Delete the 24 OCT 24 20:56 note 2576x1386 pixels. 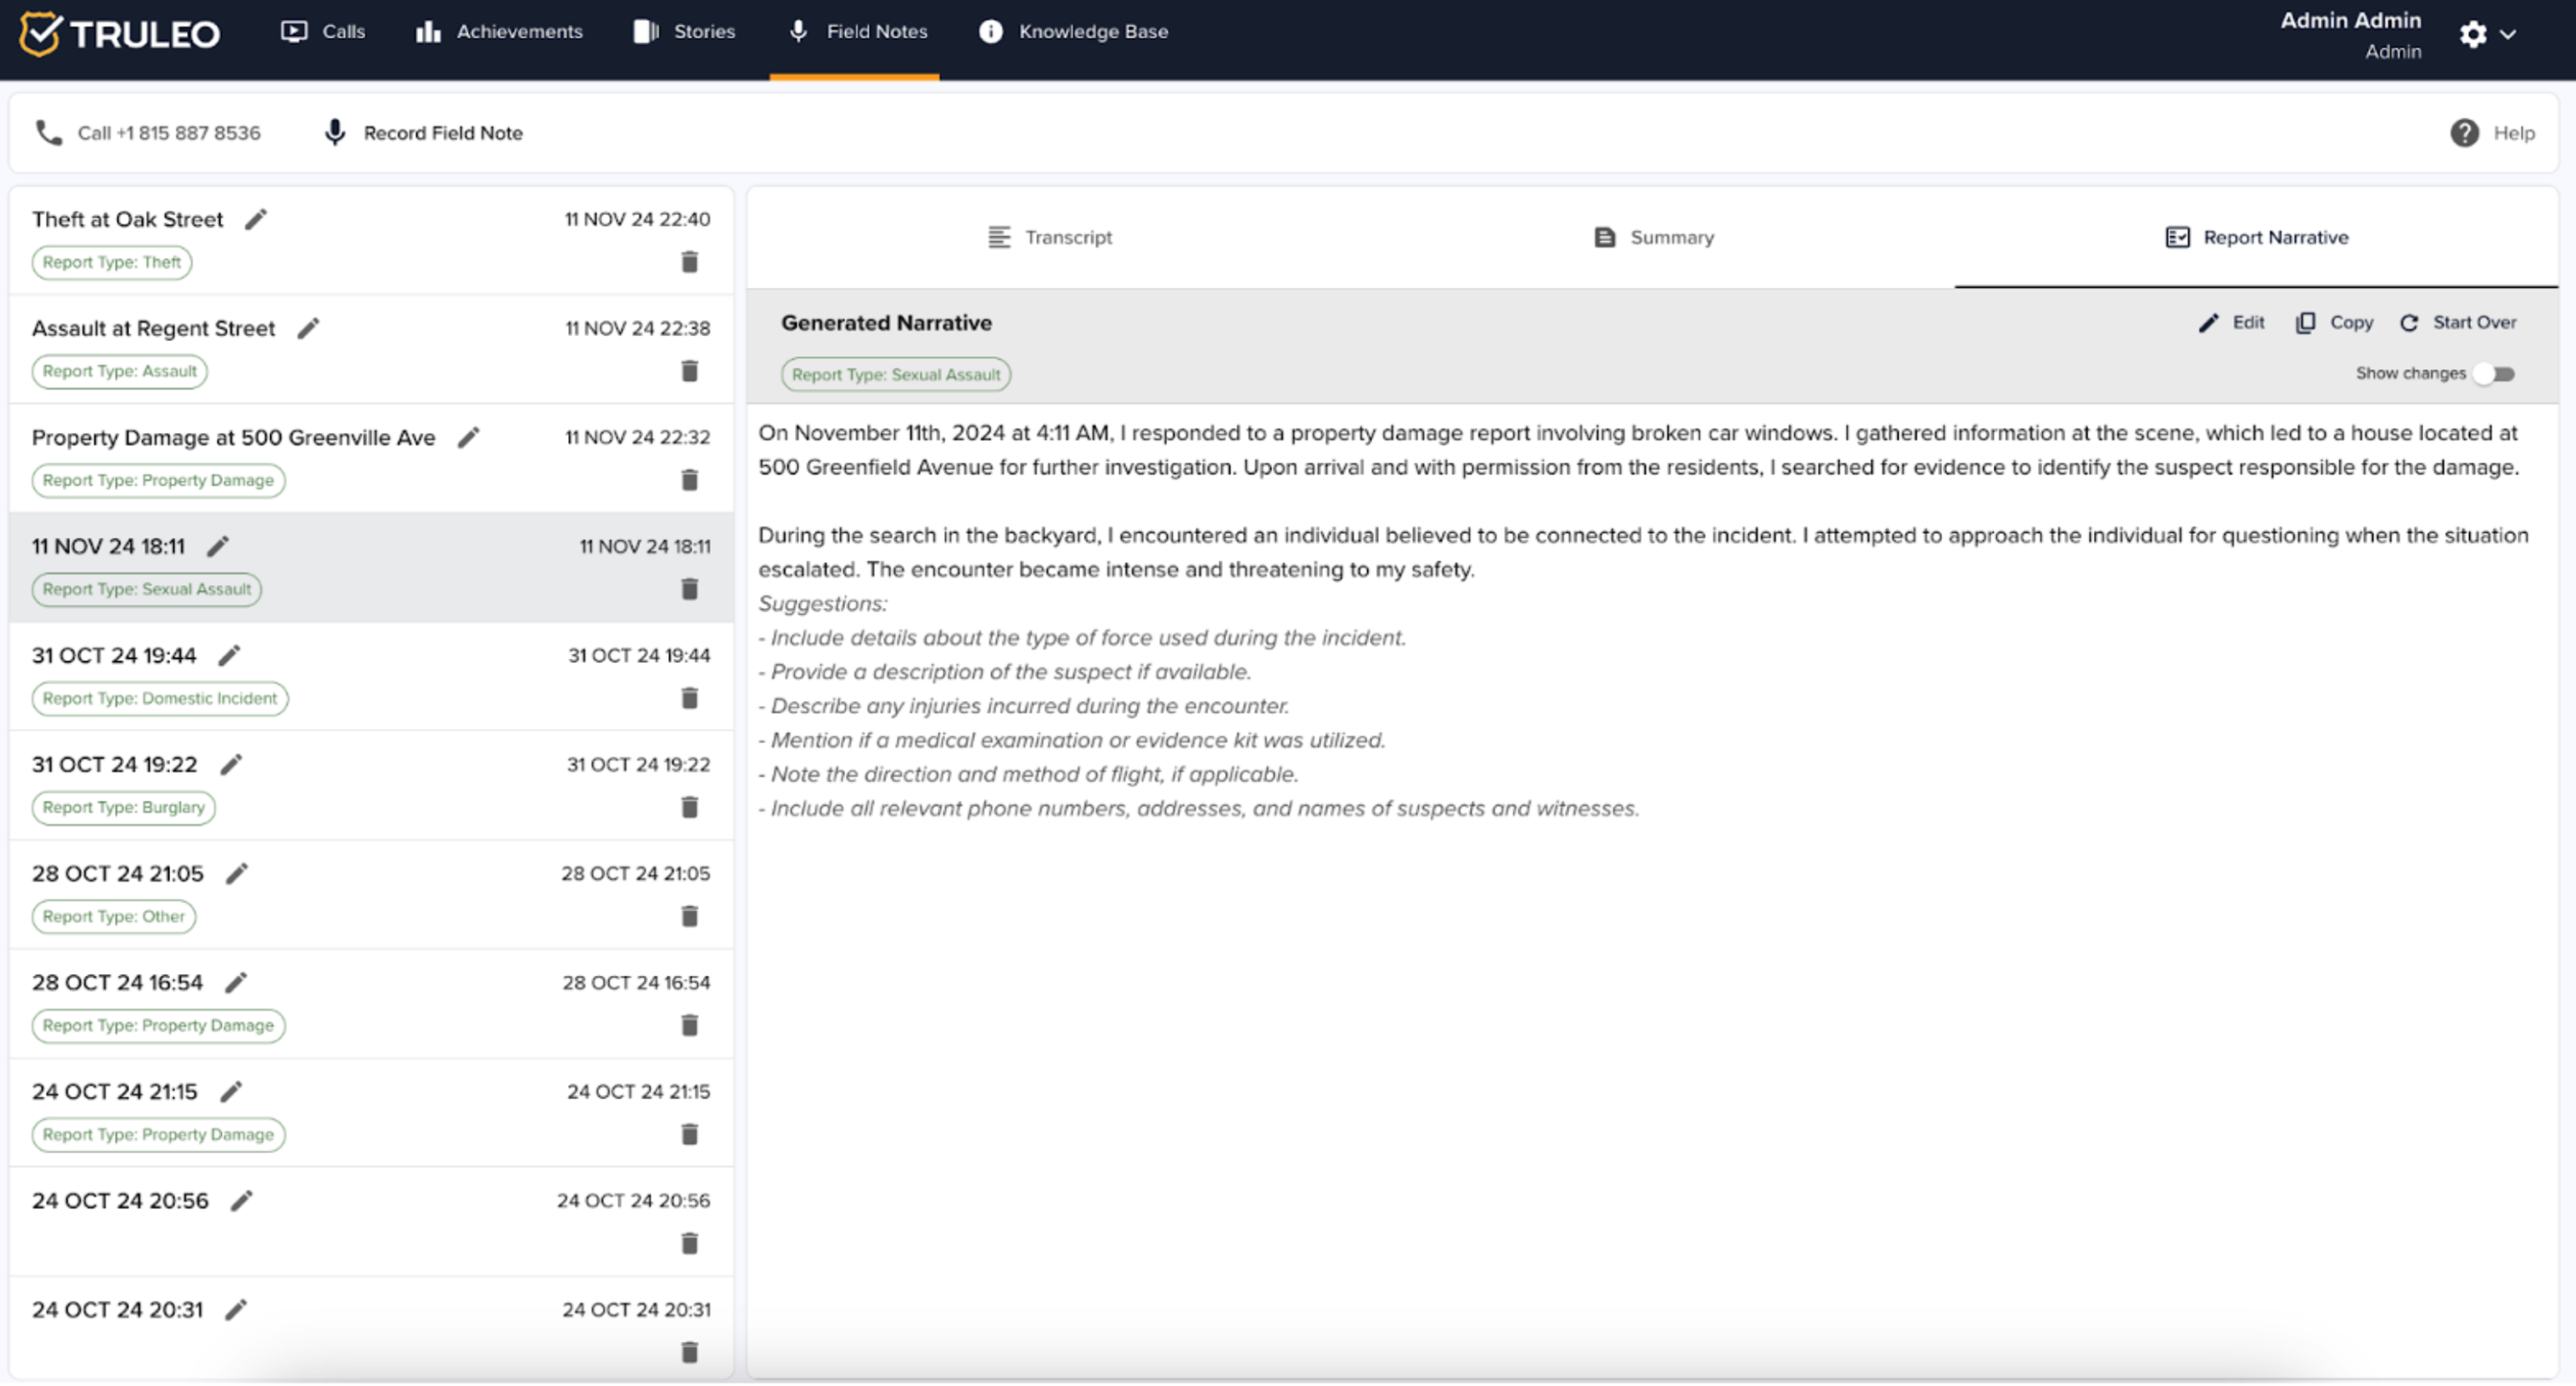pos(689,1243)
